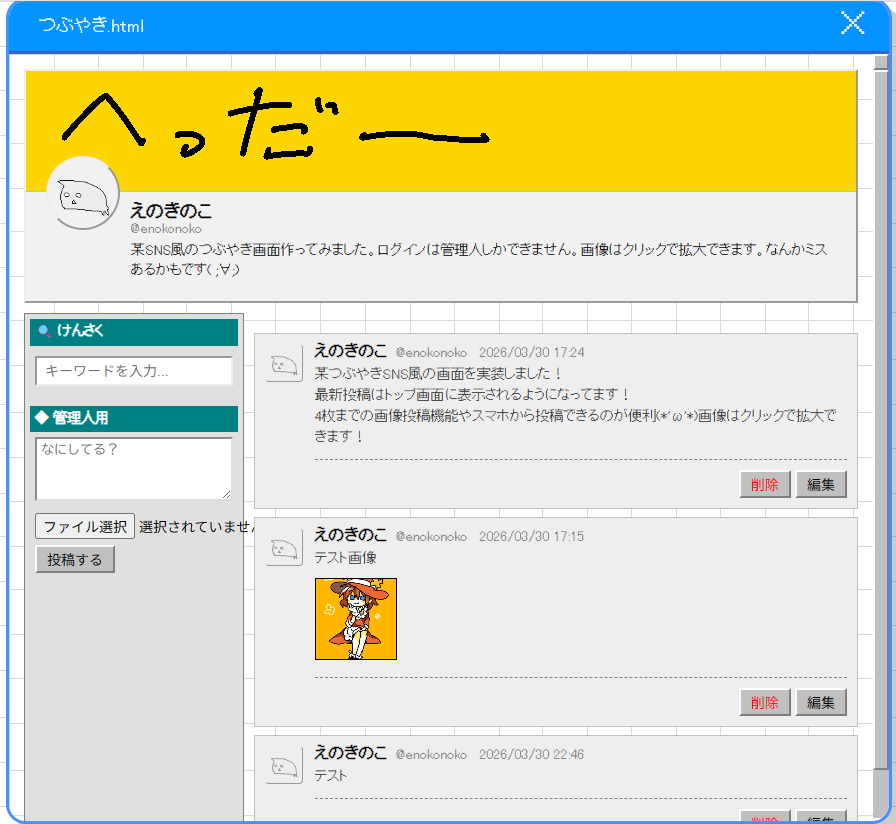The width and height of the screenshot is (896, 824).
Task: Submit with the 投稿する button
Action: click(x=75, y=560)
